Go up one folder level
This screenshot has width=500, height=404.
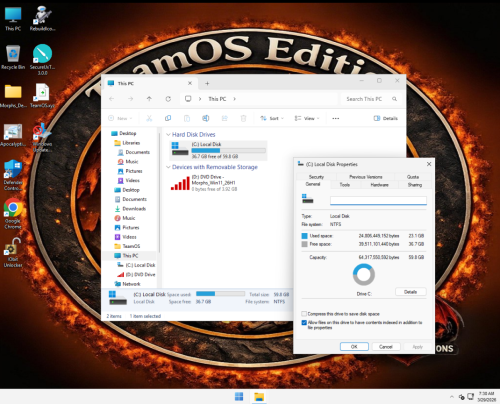149,99
